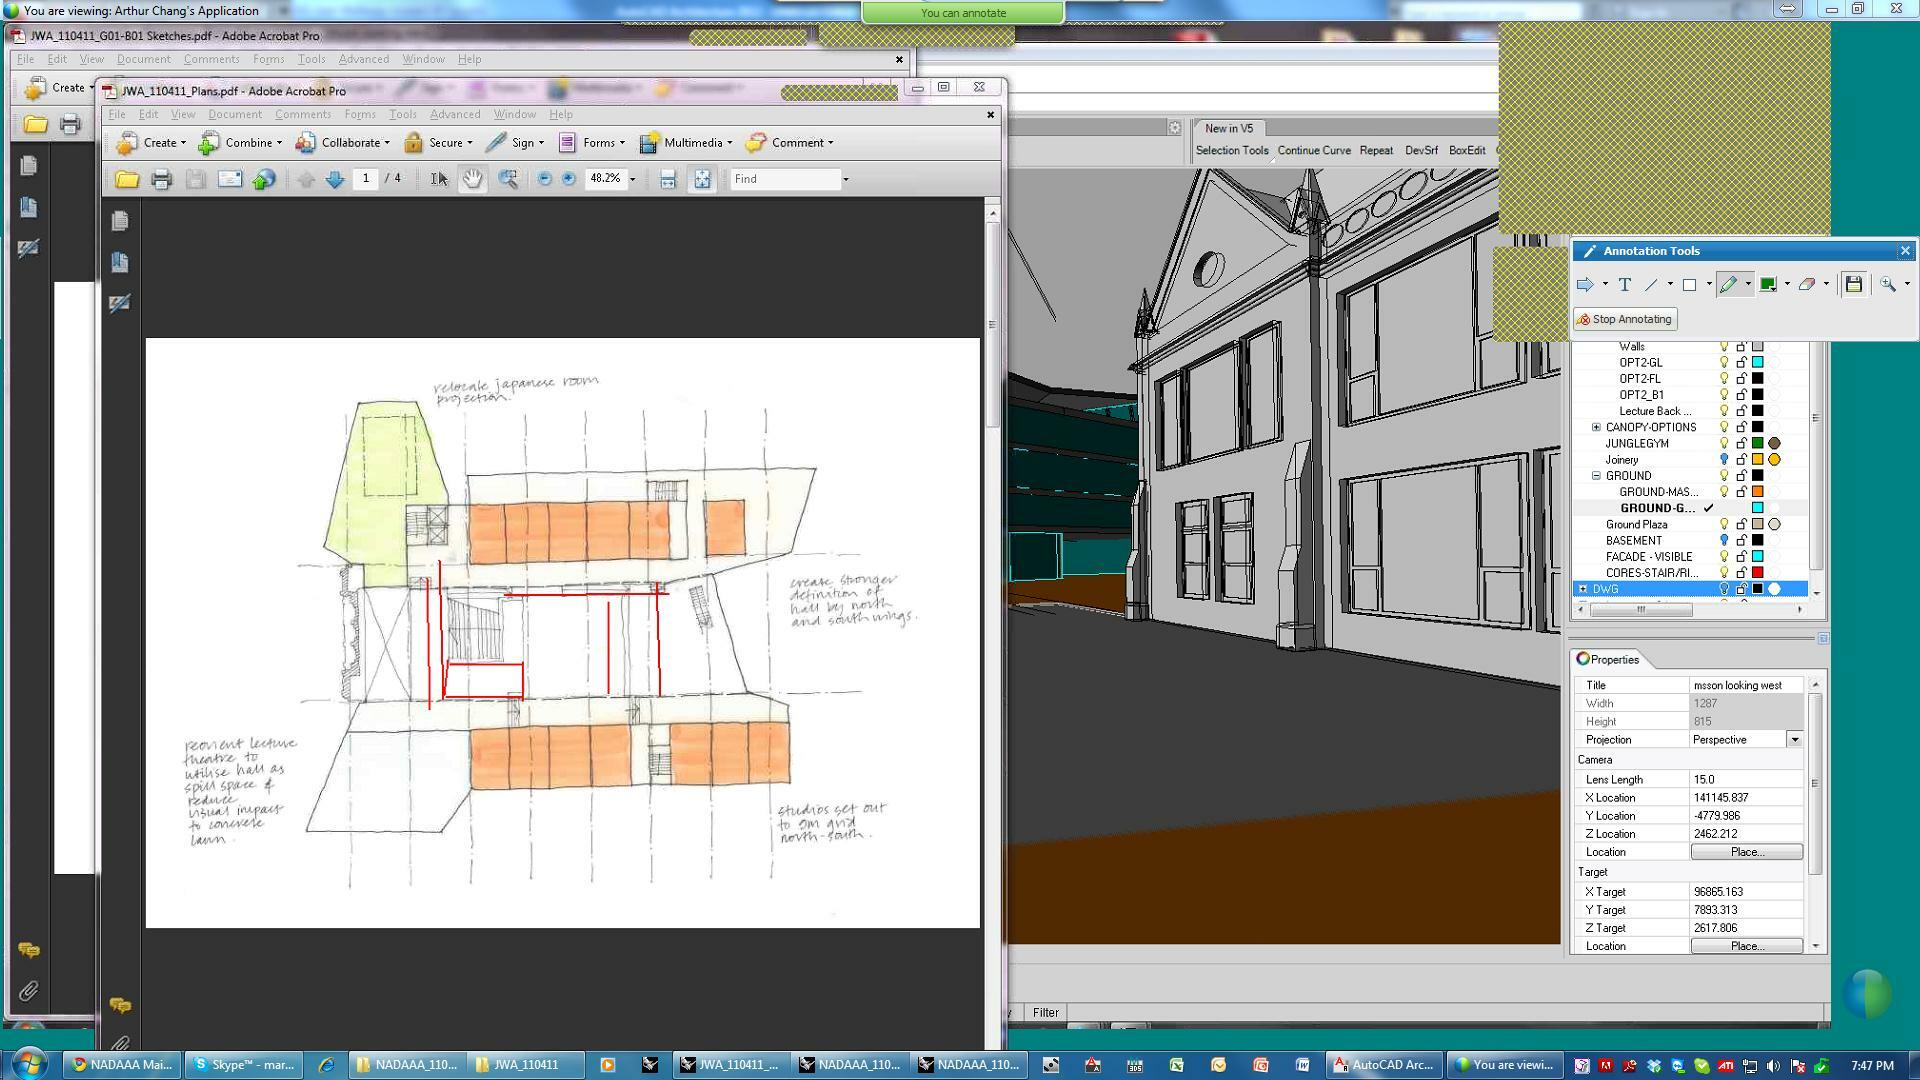Click in the Find text field
1920x1080 pixels.
[784, 180]
